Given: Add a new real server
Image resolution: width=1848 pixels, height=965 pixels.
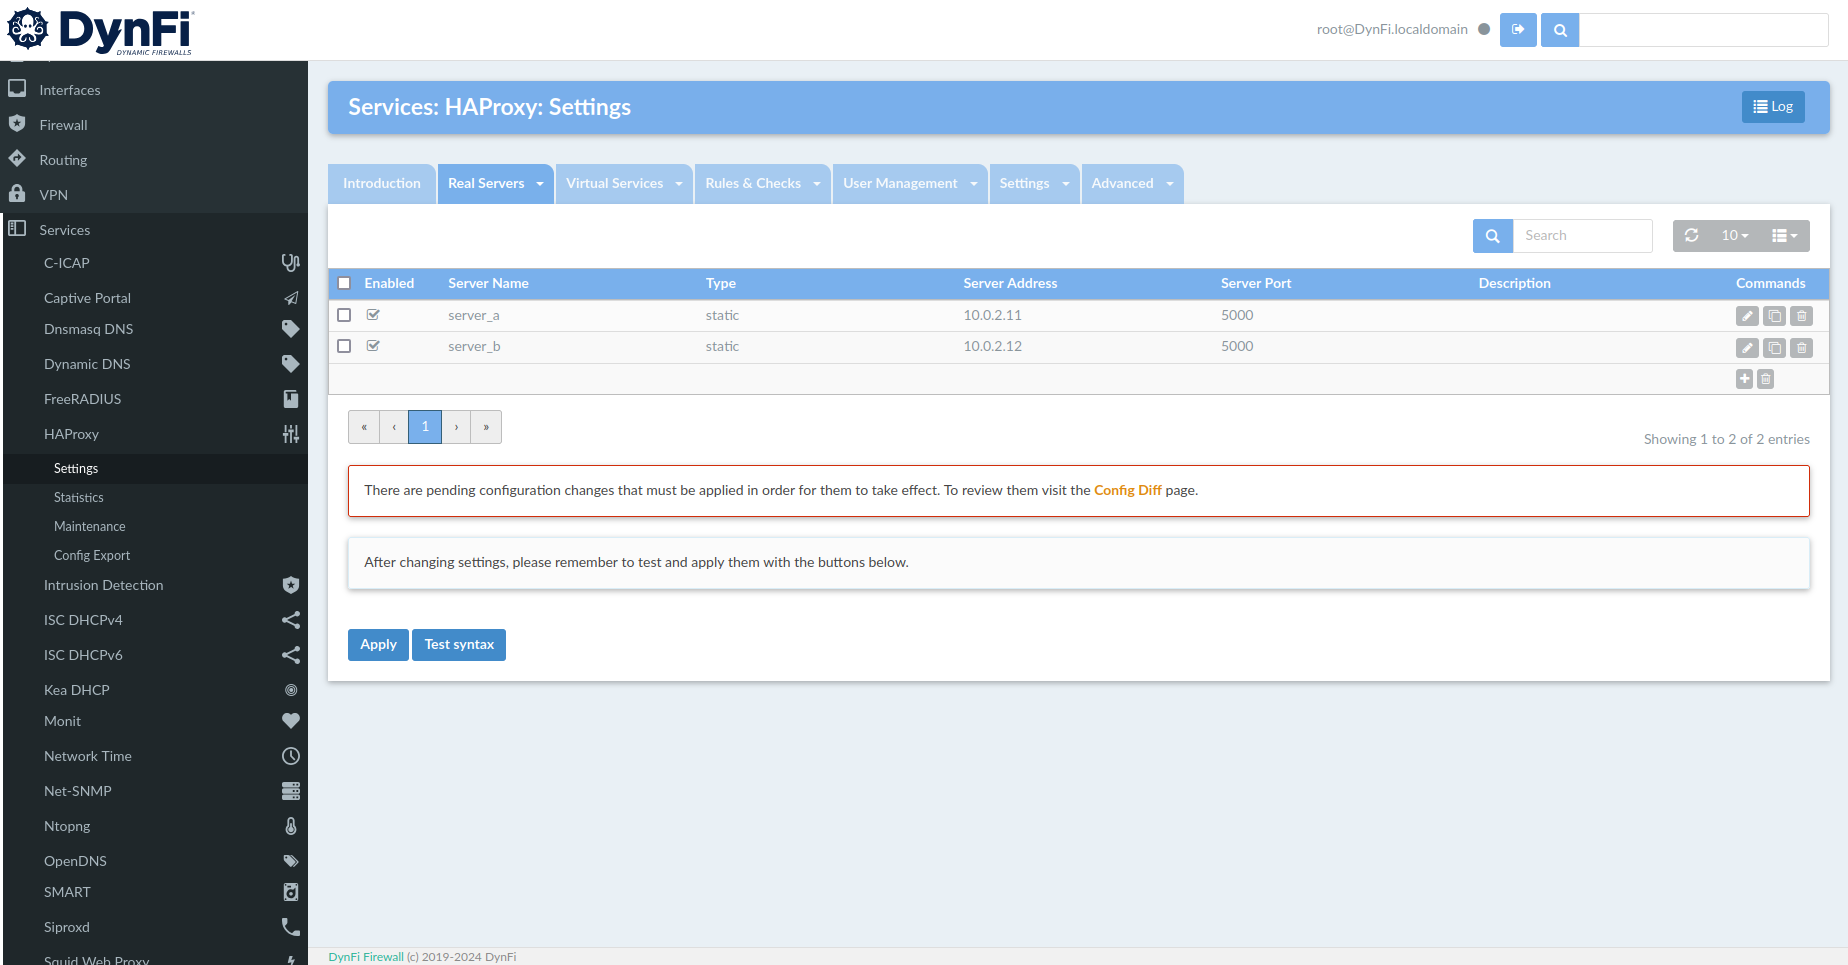Looking at the screenshot, I should [x=1744, y=379].
